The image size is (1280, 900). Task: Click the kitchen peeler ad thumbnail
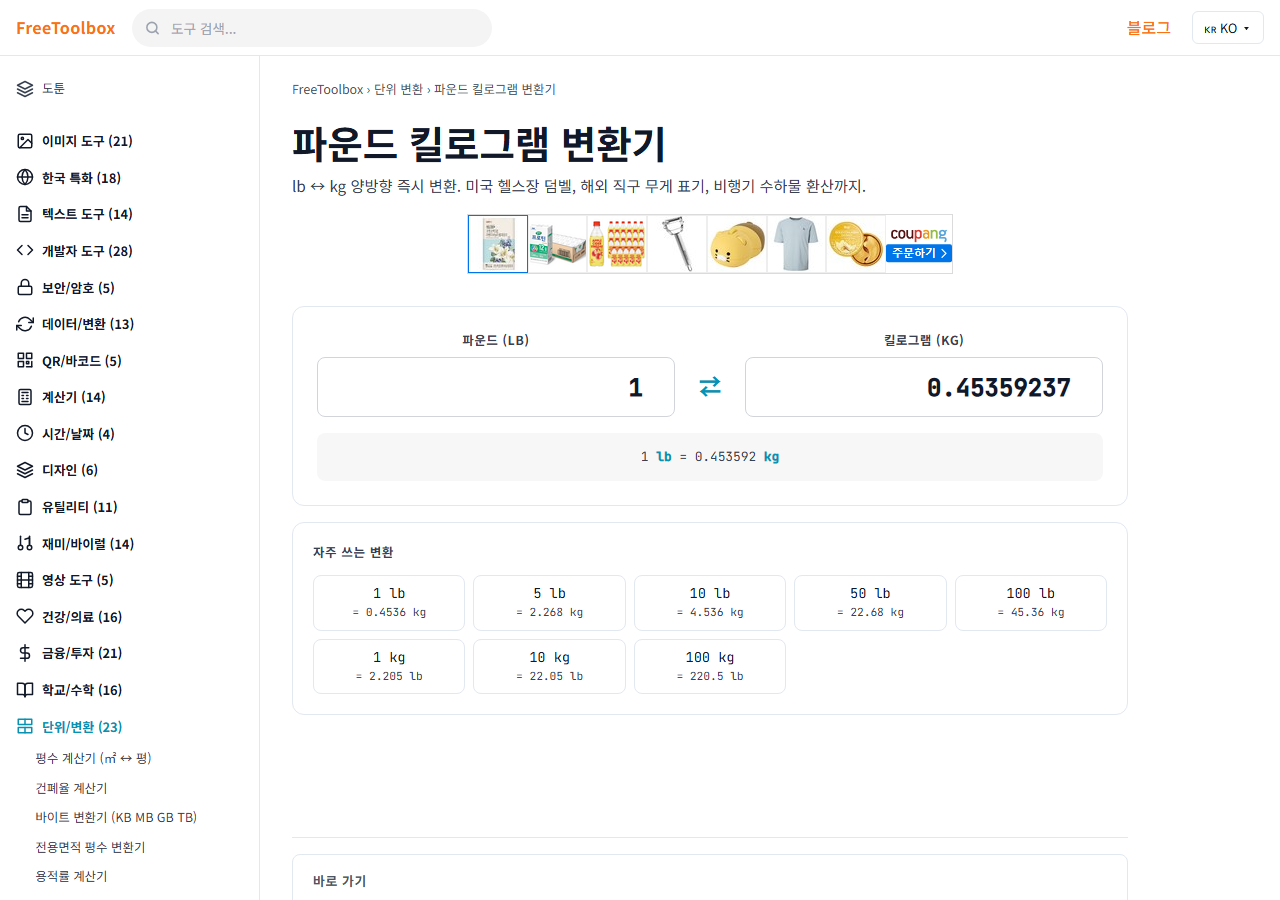677,244
